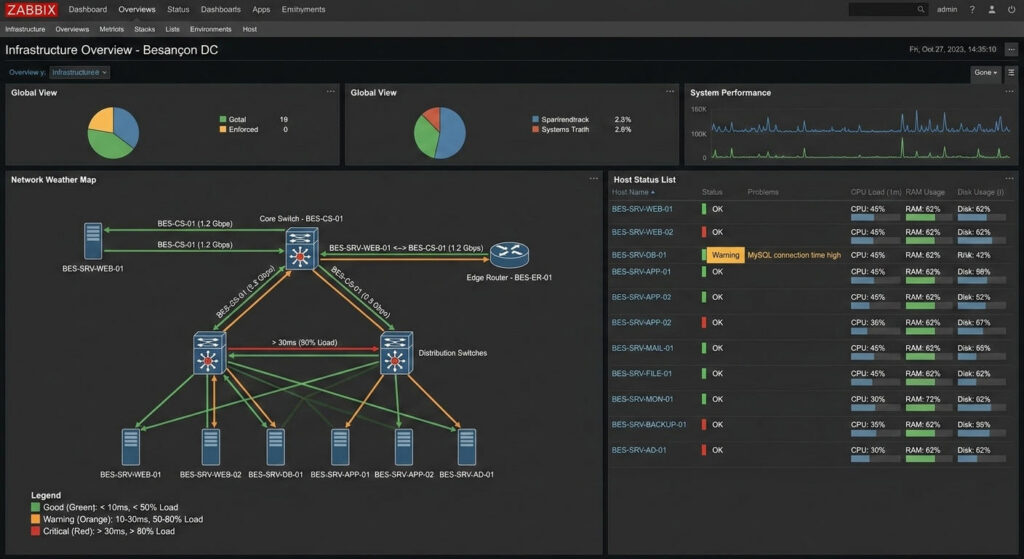Click the RAM: 72% value for BES-SRV-MON-01

point(923,399)
